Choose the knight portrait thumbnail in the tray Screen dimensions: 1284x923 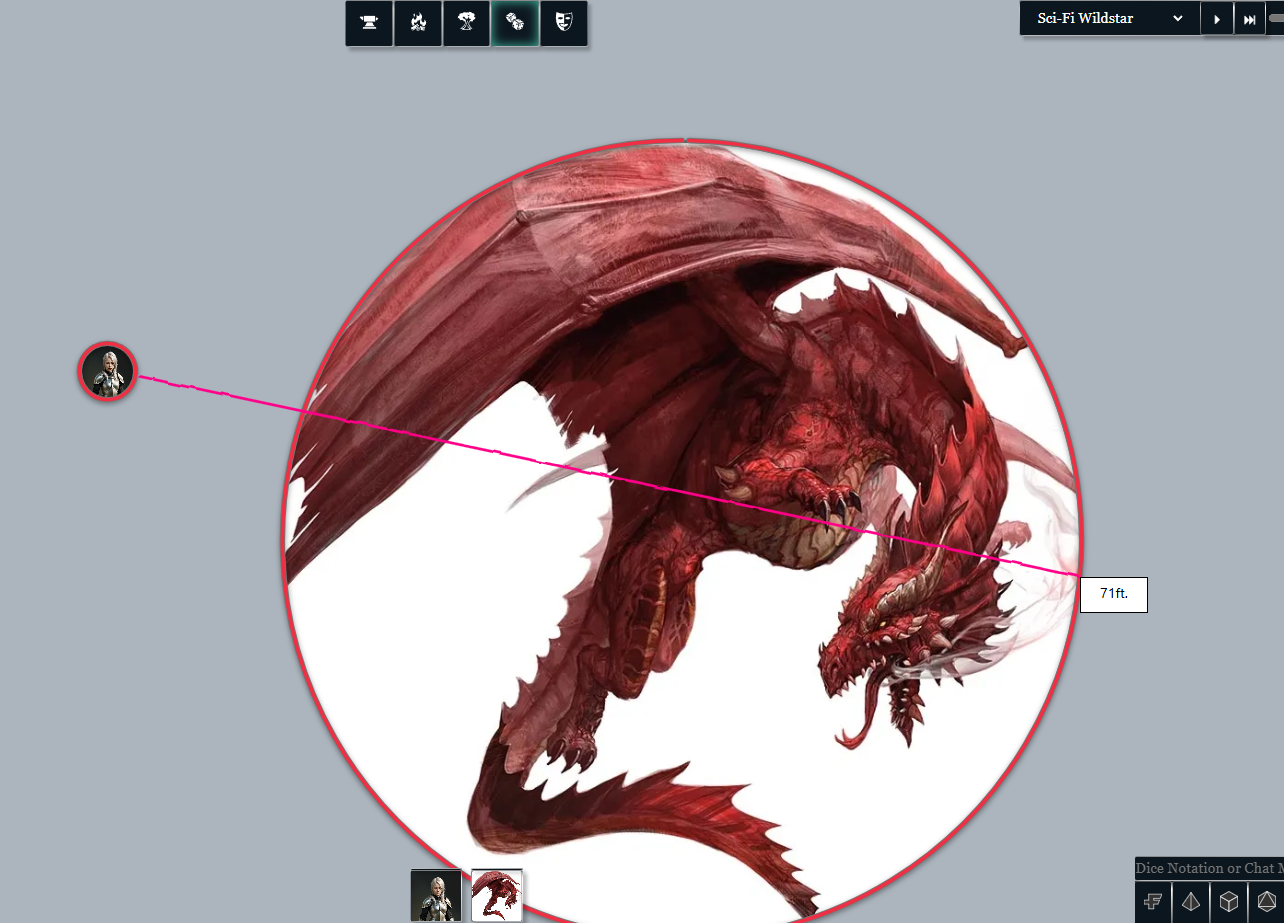(x=436, y=895)
